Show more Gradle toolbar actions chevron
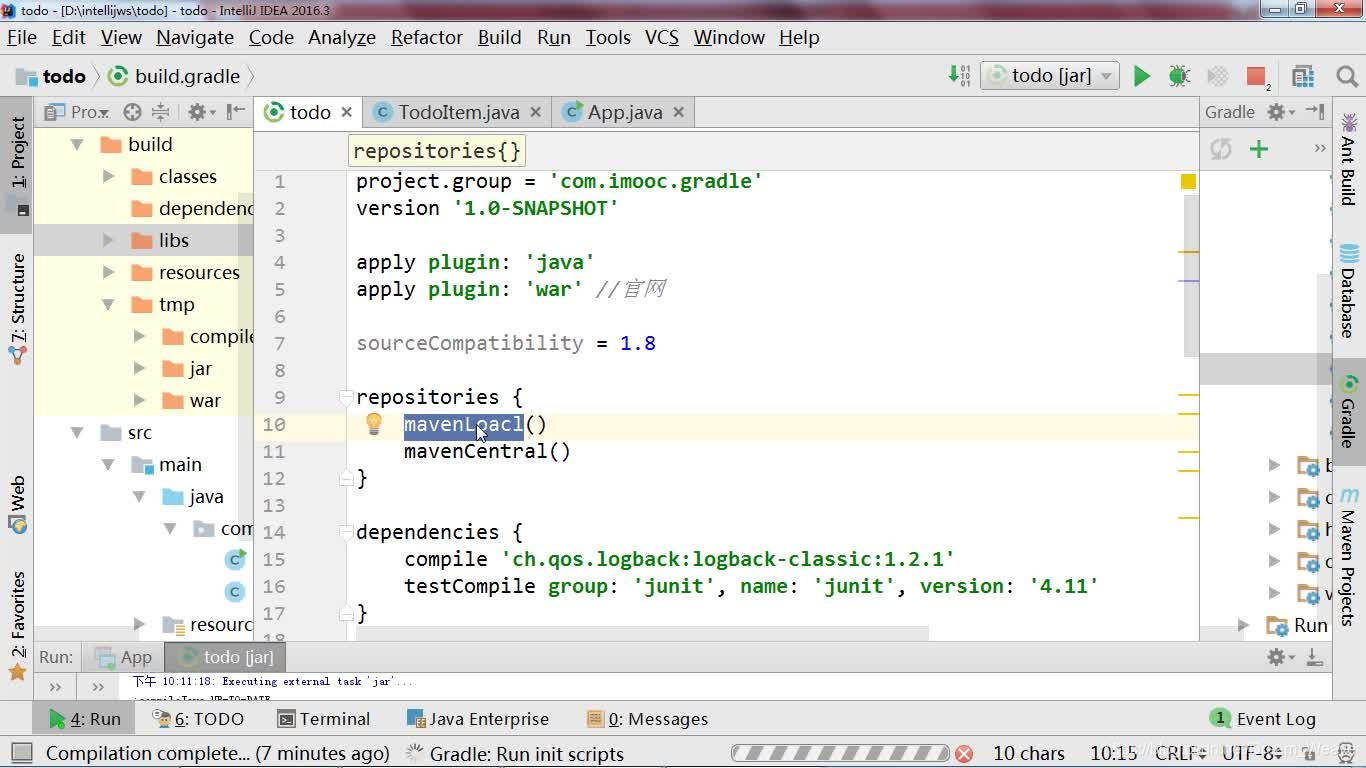The width and height of the screenshot is (1366, 768). point(1320,149)
